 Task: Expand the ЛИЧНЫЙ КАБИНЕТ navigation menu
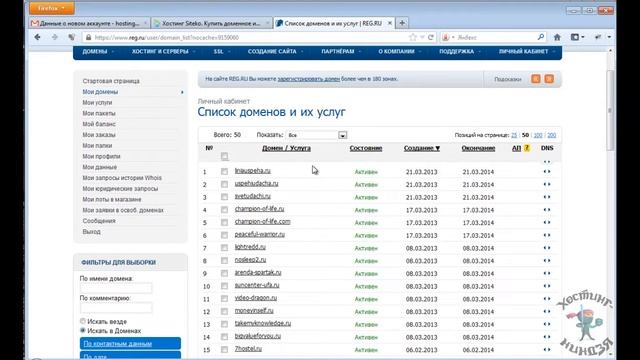click(x=527, y=51)
